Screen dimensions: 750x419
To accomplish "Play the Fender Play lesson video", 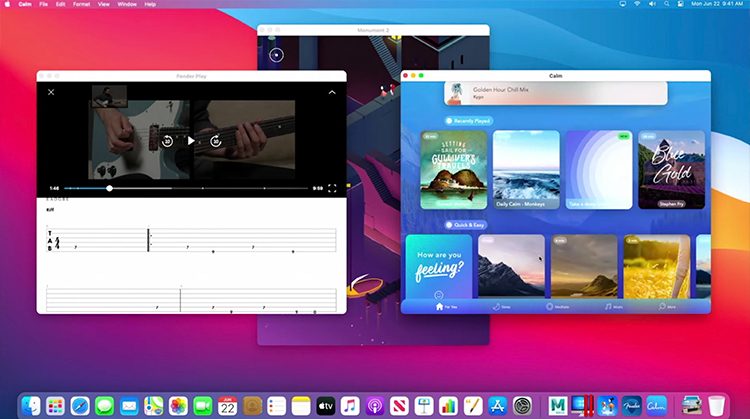I will [x=191, y=141].
